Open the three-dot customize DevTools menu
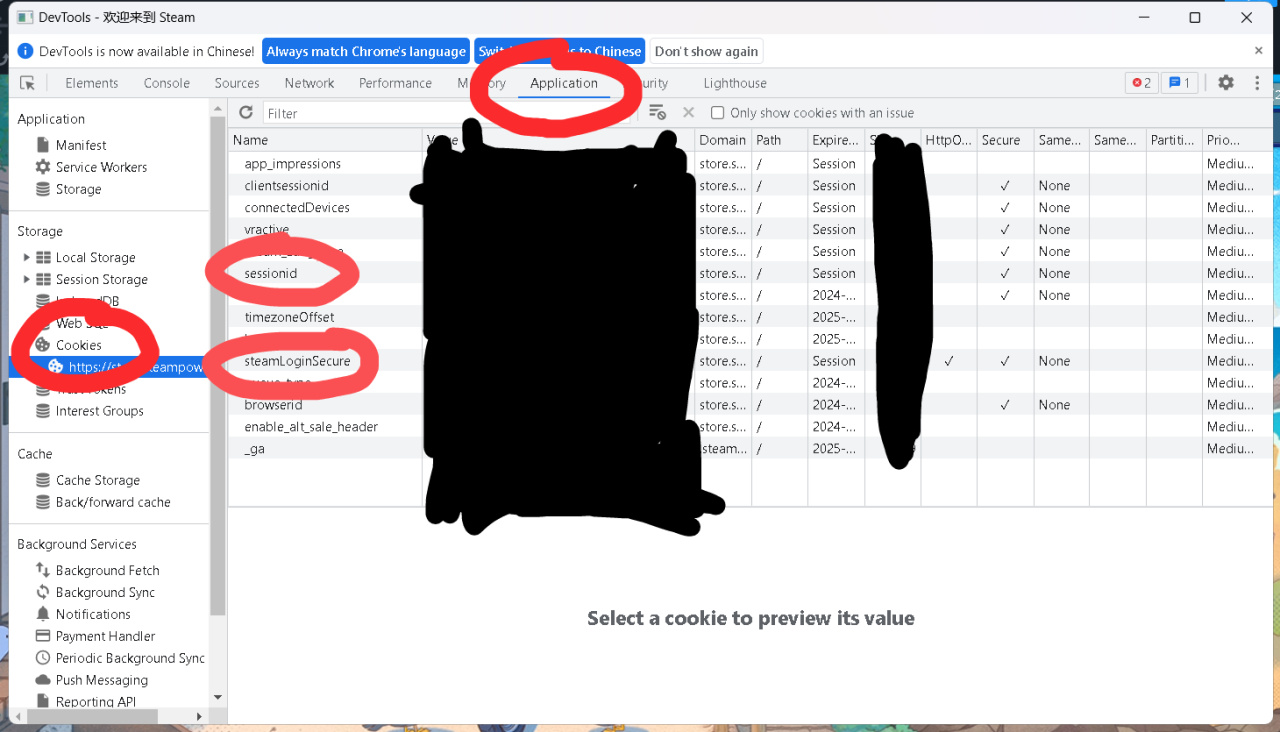The image size is (1280, 732). click(1257, 83)
